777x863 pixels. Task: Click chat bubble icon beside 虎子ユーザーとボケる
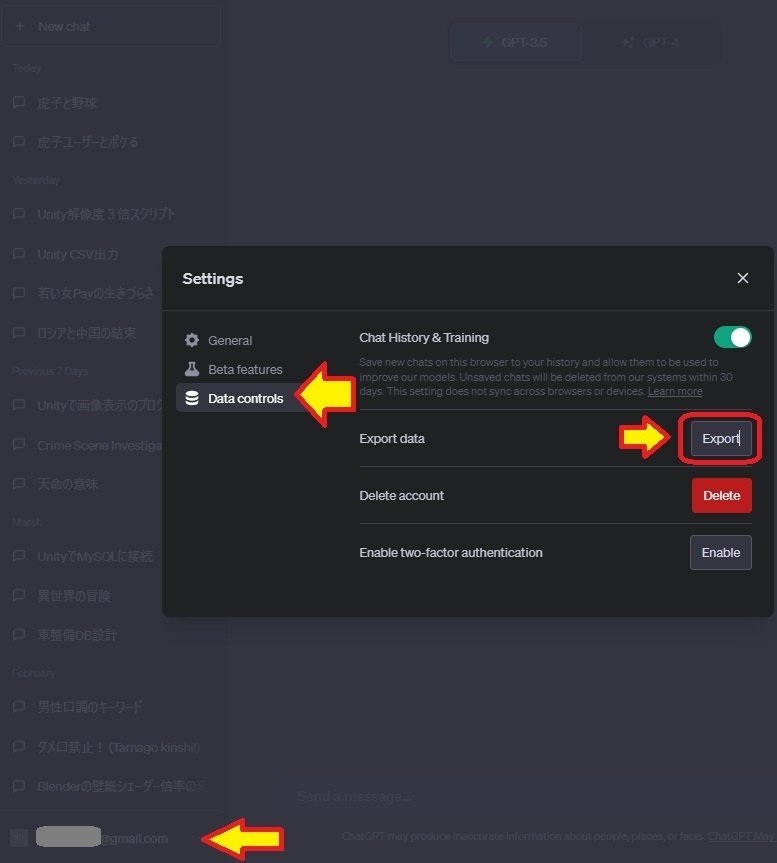click(19, 141)
